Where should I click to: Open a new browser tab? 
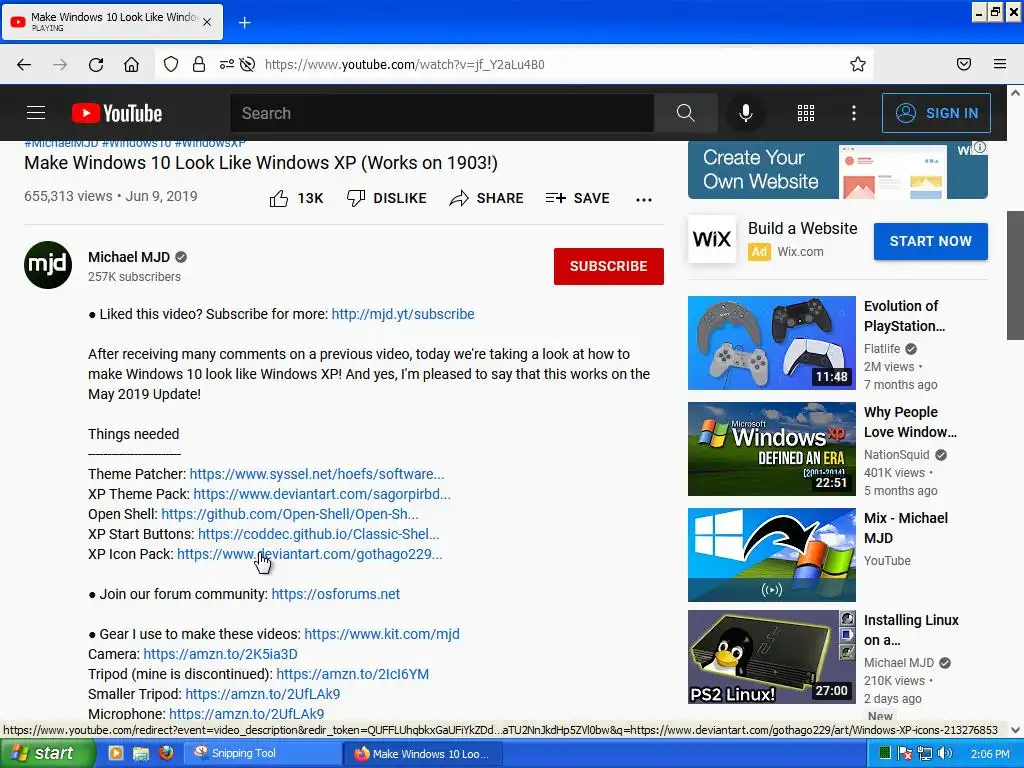point(245,23)
